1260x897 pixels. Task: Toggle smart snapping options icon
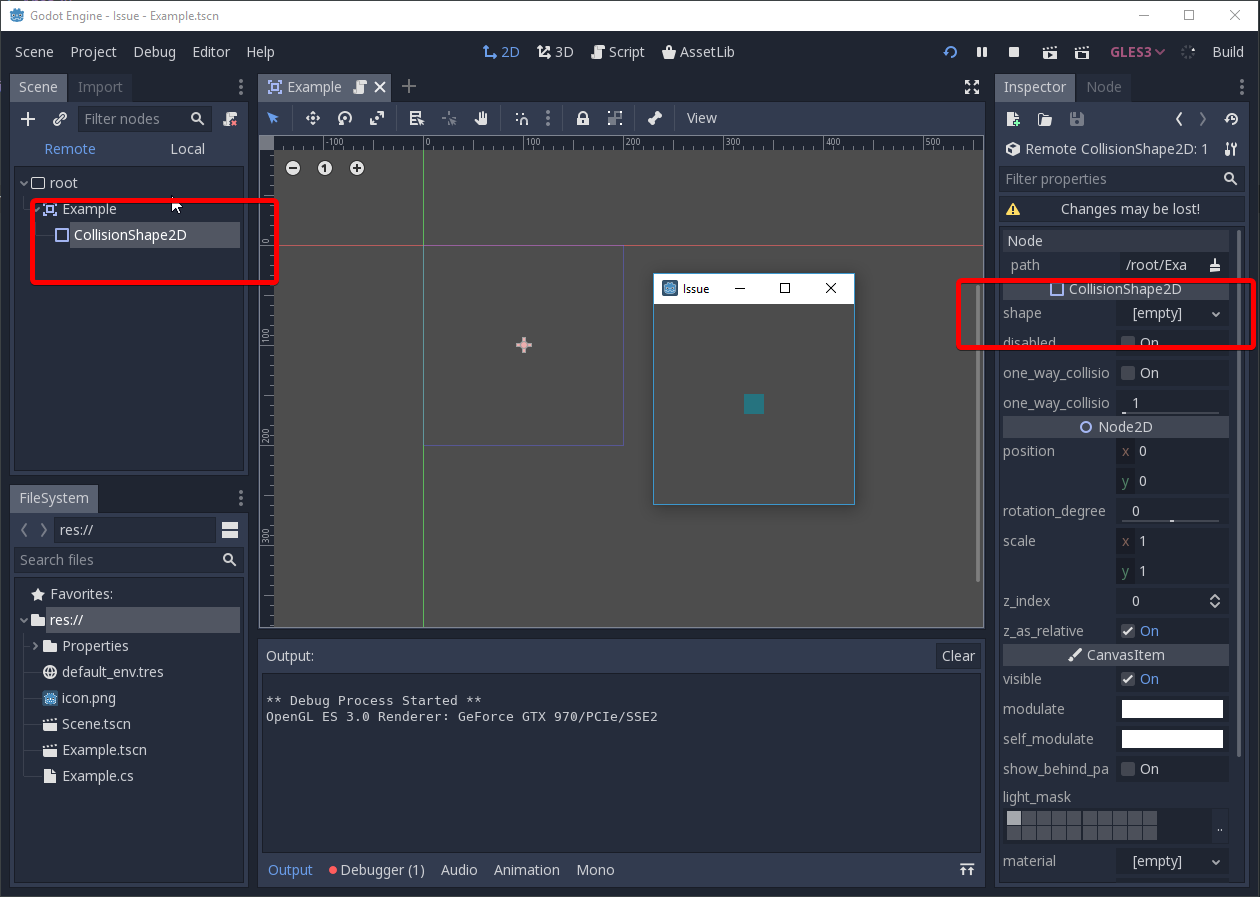point(521,118)
